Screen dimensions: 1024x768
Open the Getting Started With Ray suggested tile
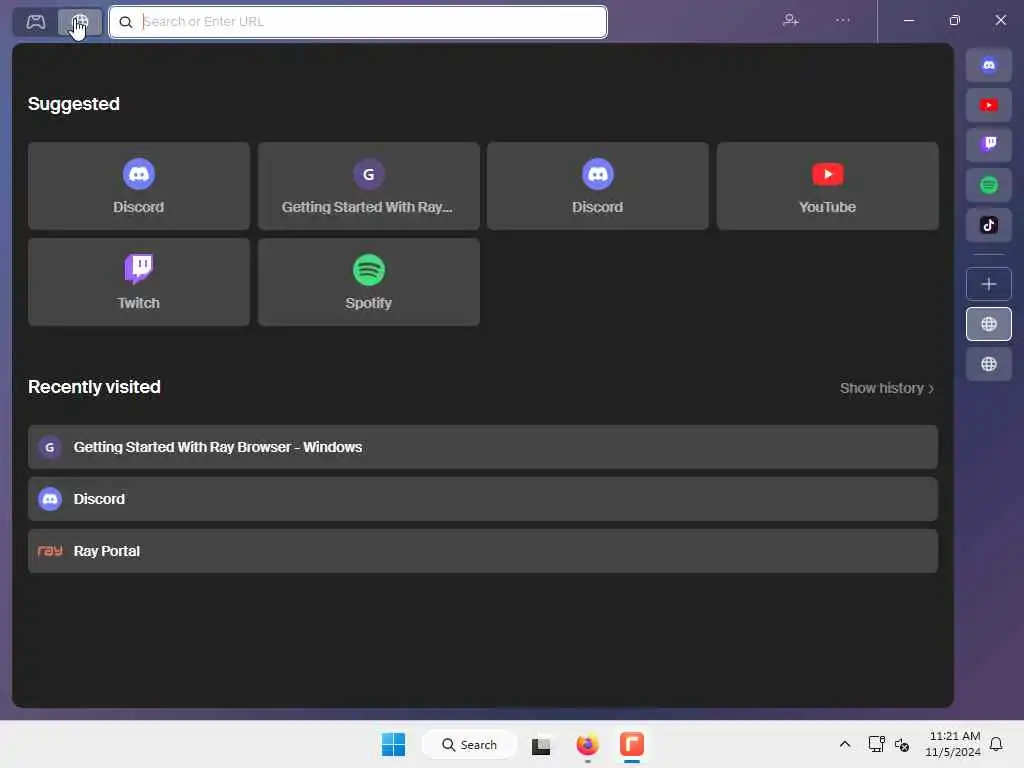pyautogui.click(x=368, y=186)
